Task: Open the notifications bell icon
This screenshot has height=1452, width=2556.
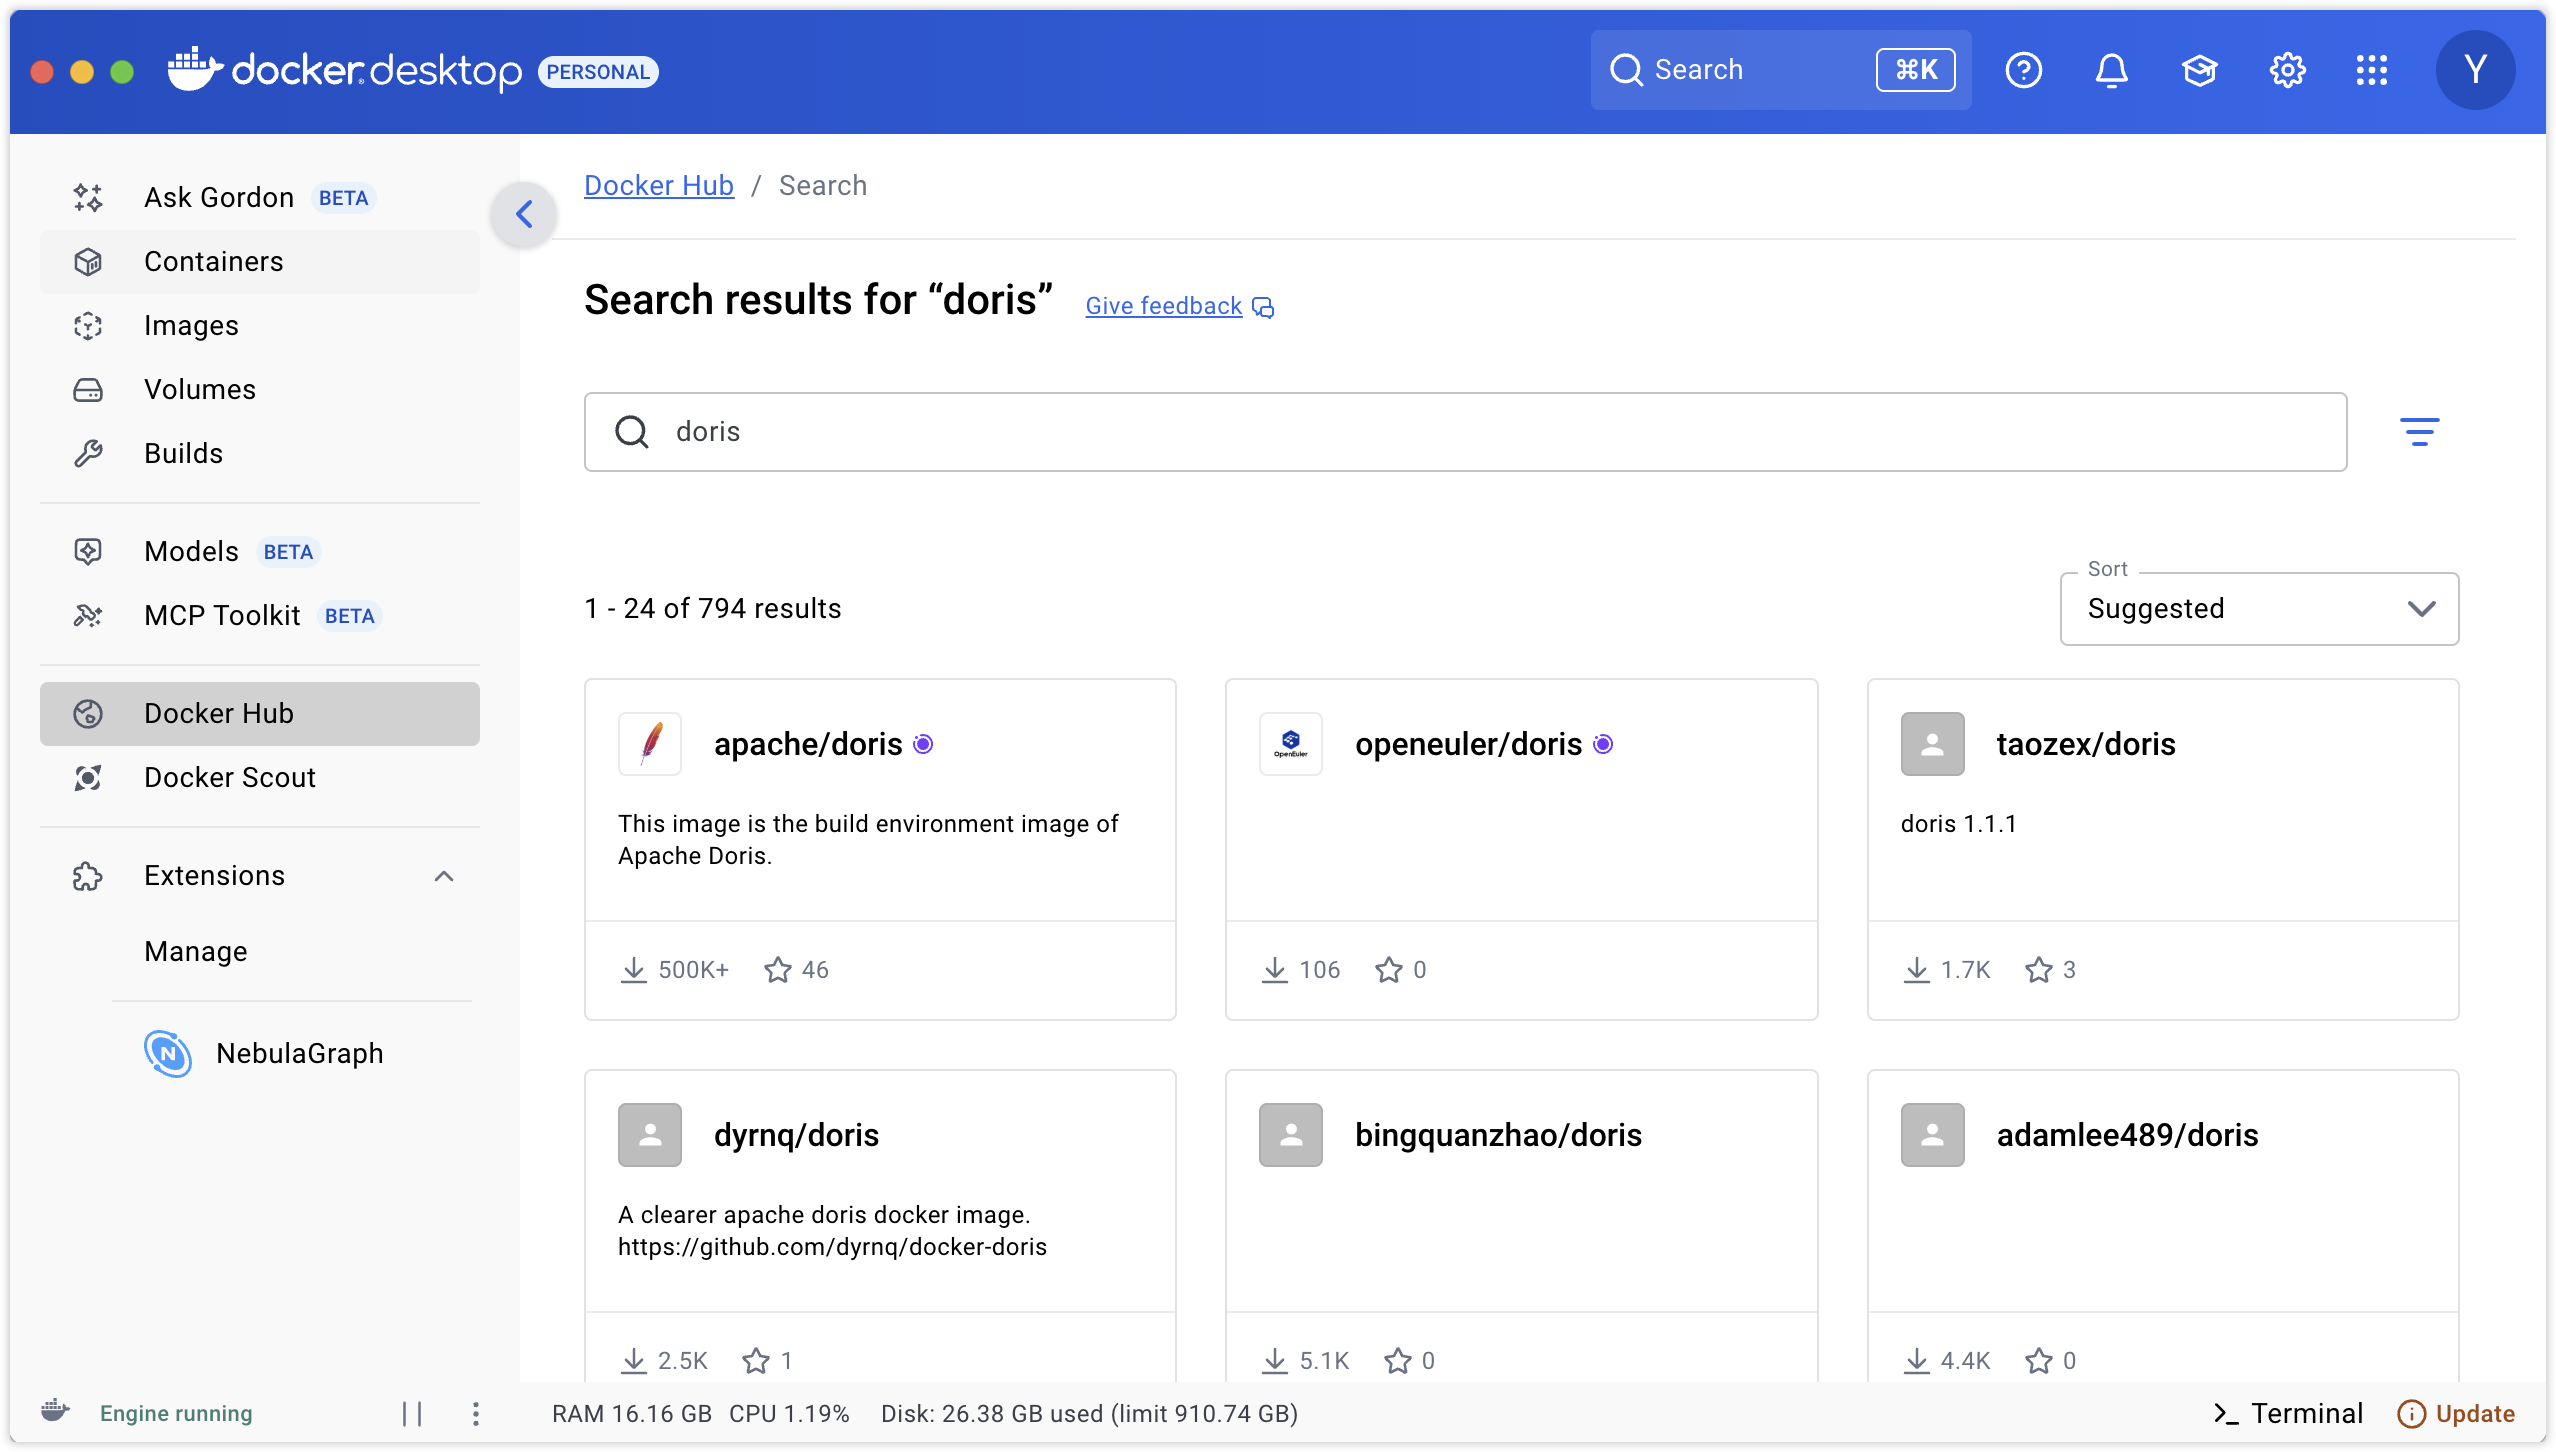Action: coord(2111,70)
